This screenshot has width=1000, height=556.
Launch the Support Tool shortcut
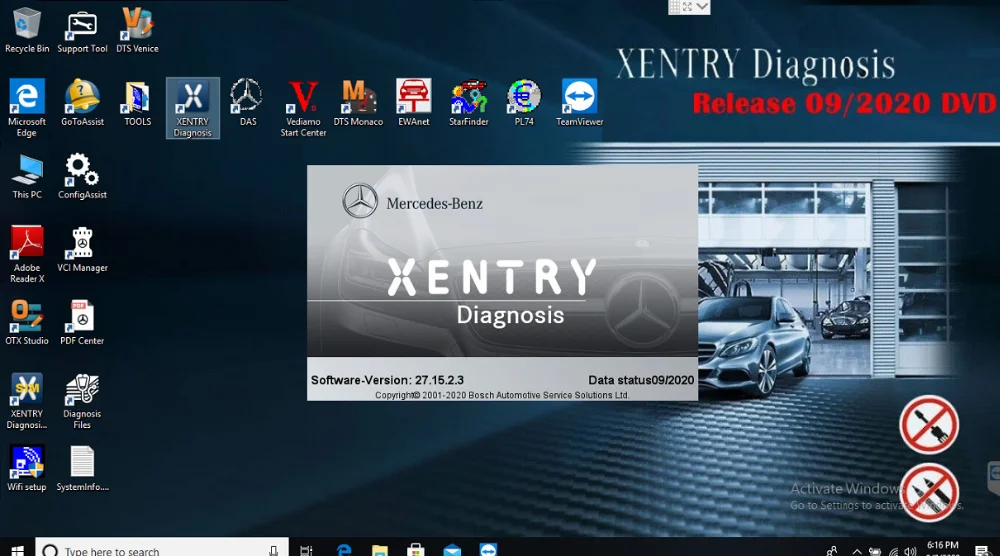point(82,30)
